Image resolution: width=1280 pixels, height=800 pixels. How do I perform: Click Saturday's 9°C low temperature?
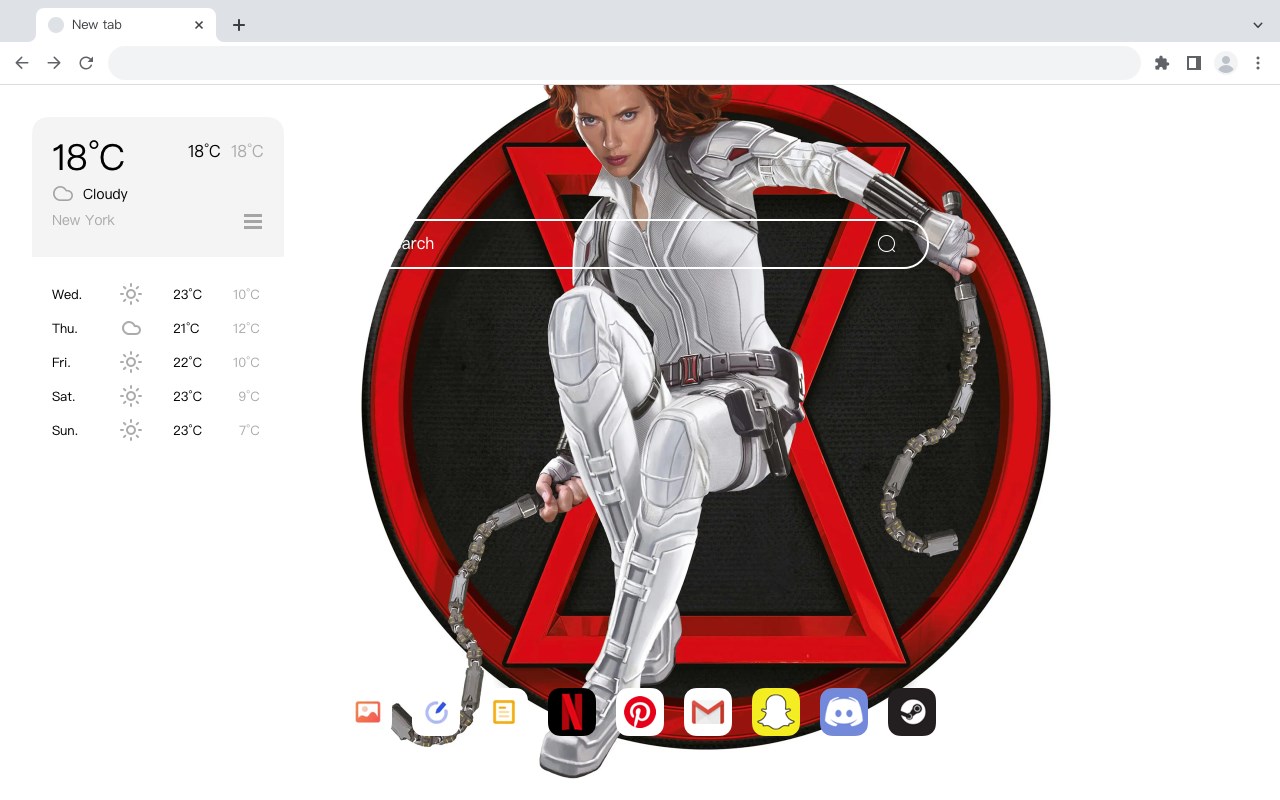pyautogui.click(x=249, y=396)
